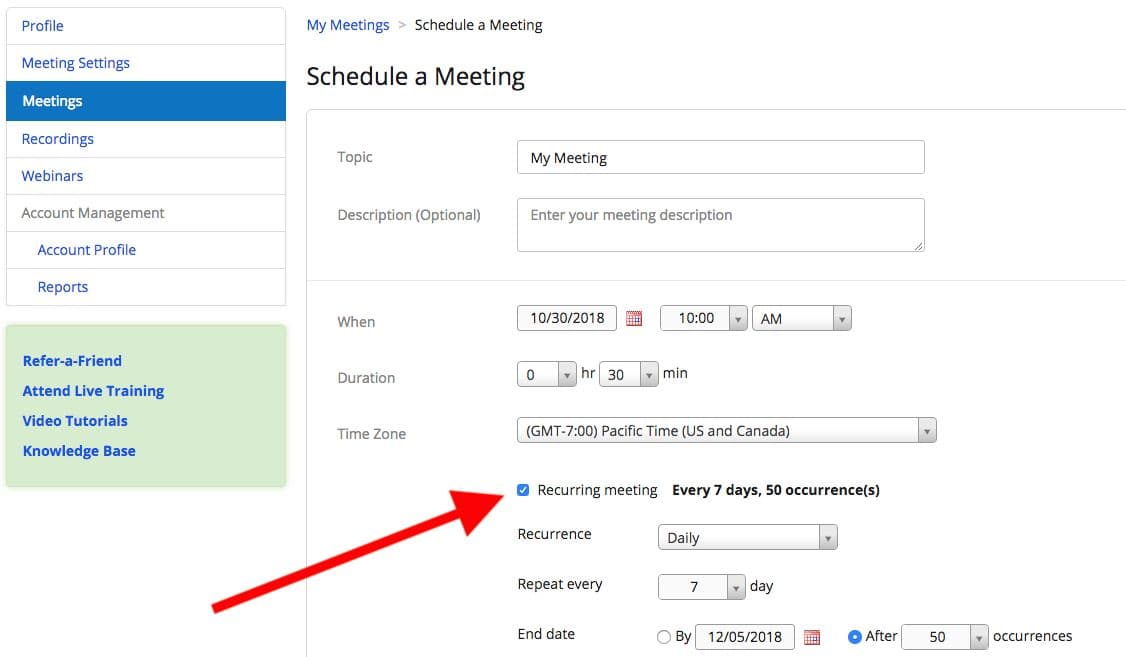Open the Recurrence 'Daily' dropdown

point(747,538)
